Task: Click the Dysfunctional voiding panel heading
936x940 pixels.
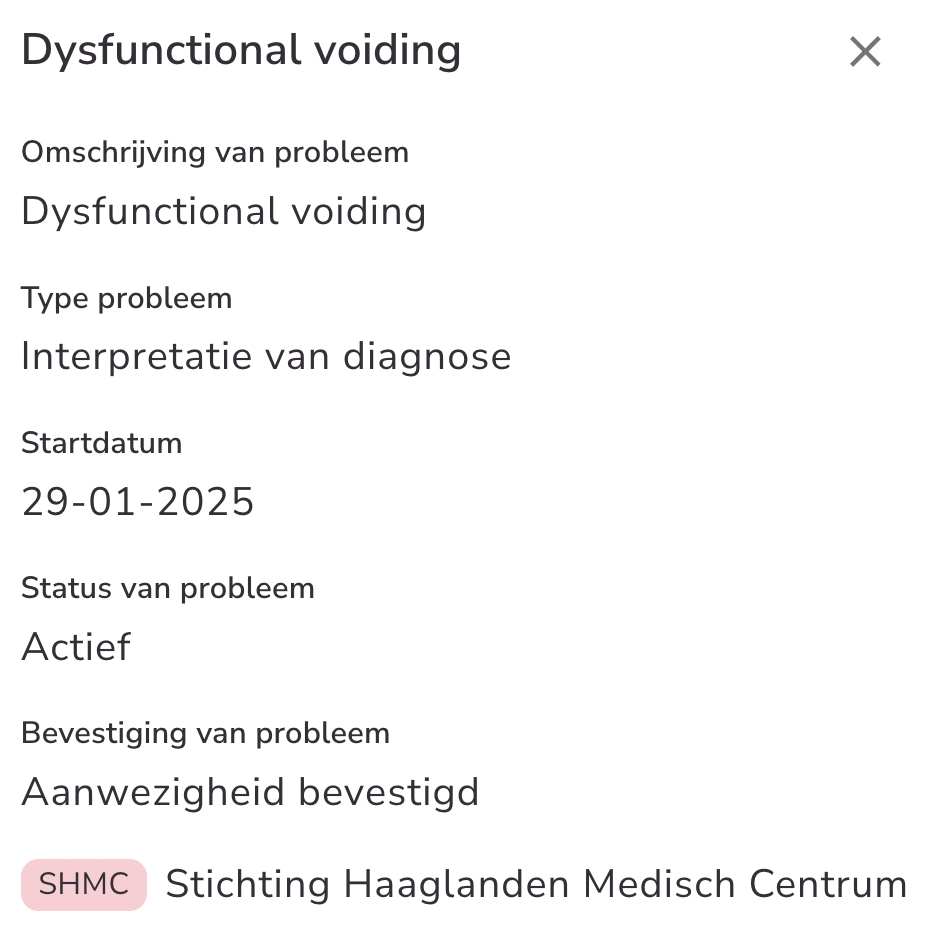Action: tap(241, 51)
